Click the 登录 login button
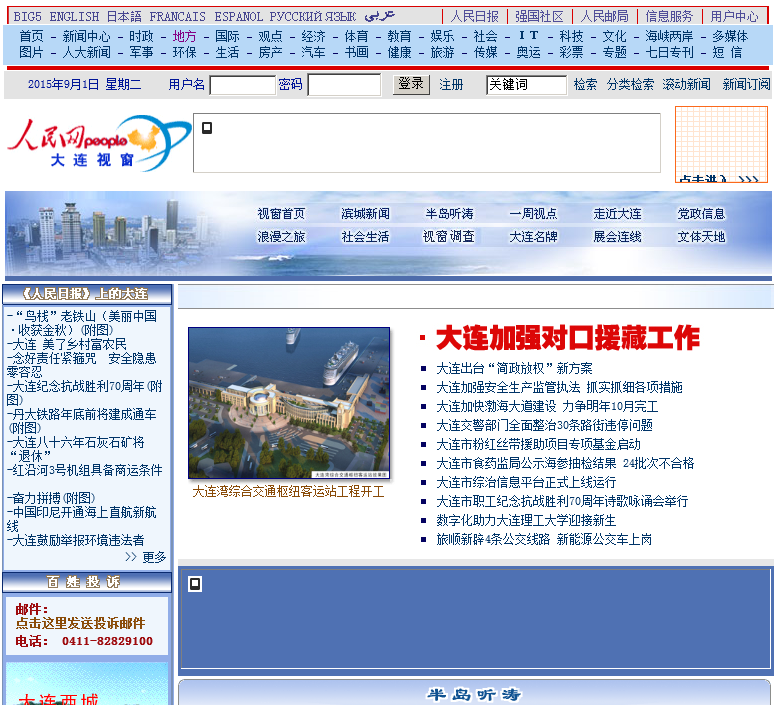Screen dimensions: 776x705 [x=411, y=84]
